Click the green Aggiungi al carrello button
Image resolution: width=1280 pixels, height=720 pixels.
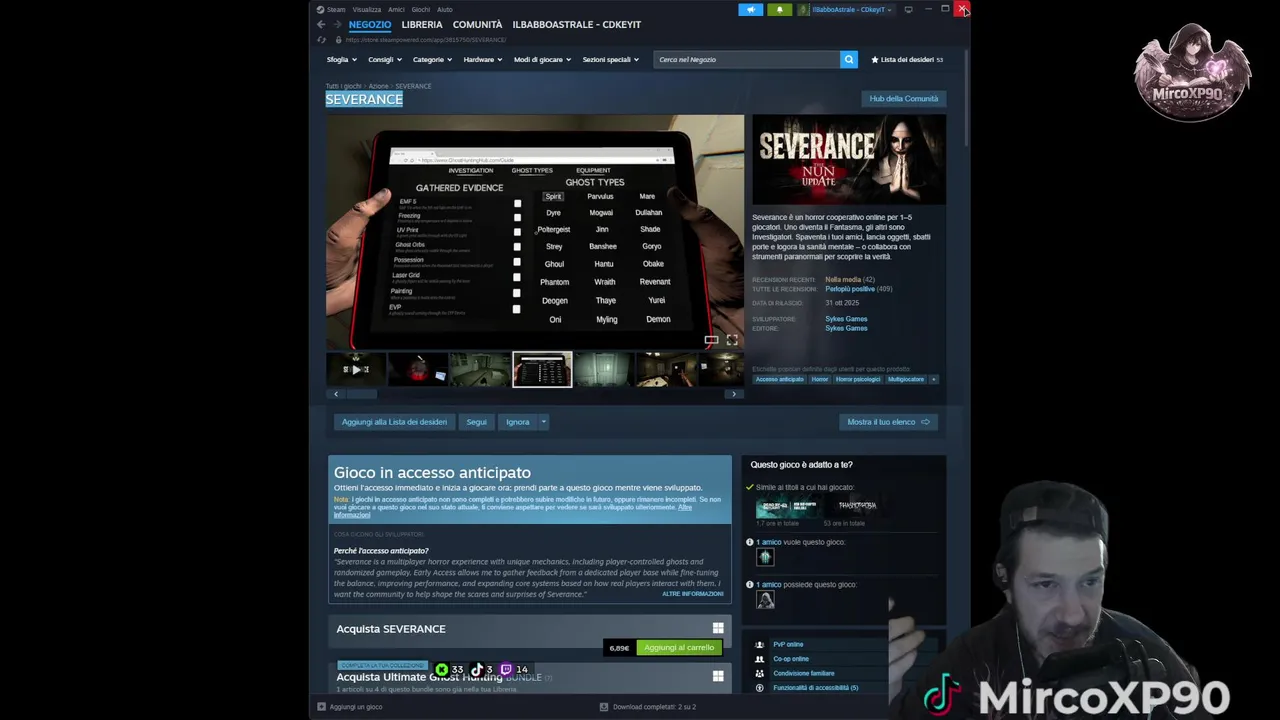(x=679, y=648)
